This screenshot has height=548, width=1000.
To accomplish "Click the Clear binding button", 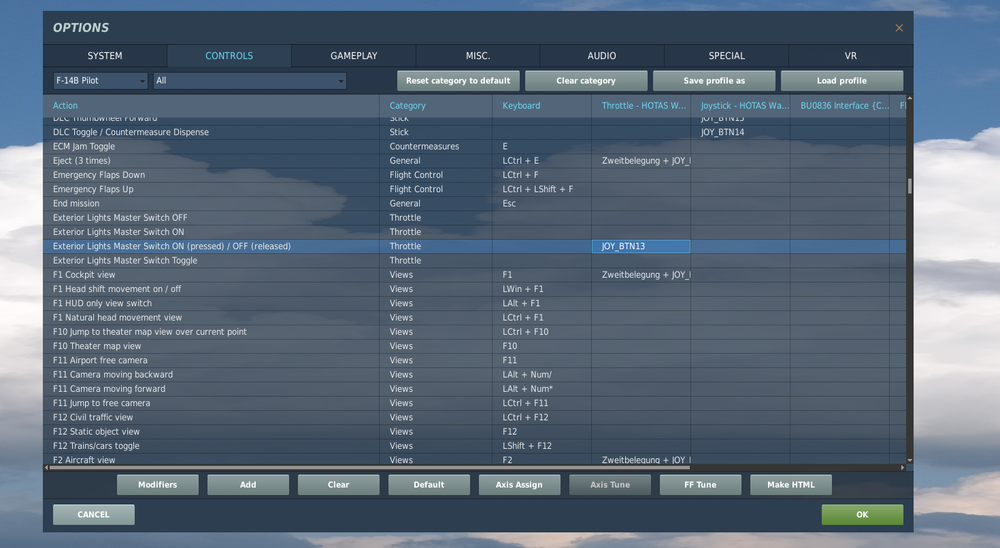I will tap(339, 485).
